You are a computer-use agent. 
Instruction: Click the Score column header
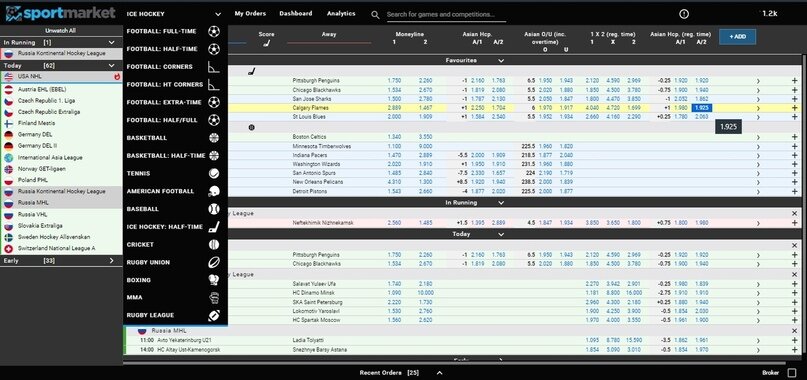(266, 34)
